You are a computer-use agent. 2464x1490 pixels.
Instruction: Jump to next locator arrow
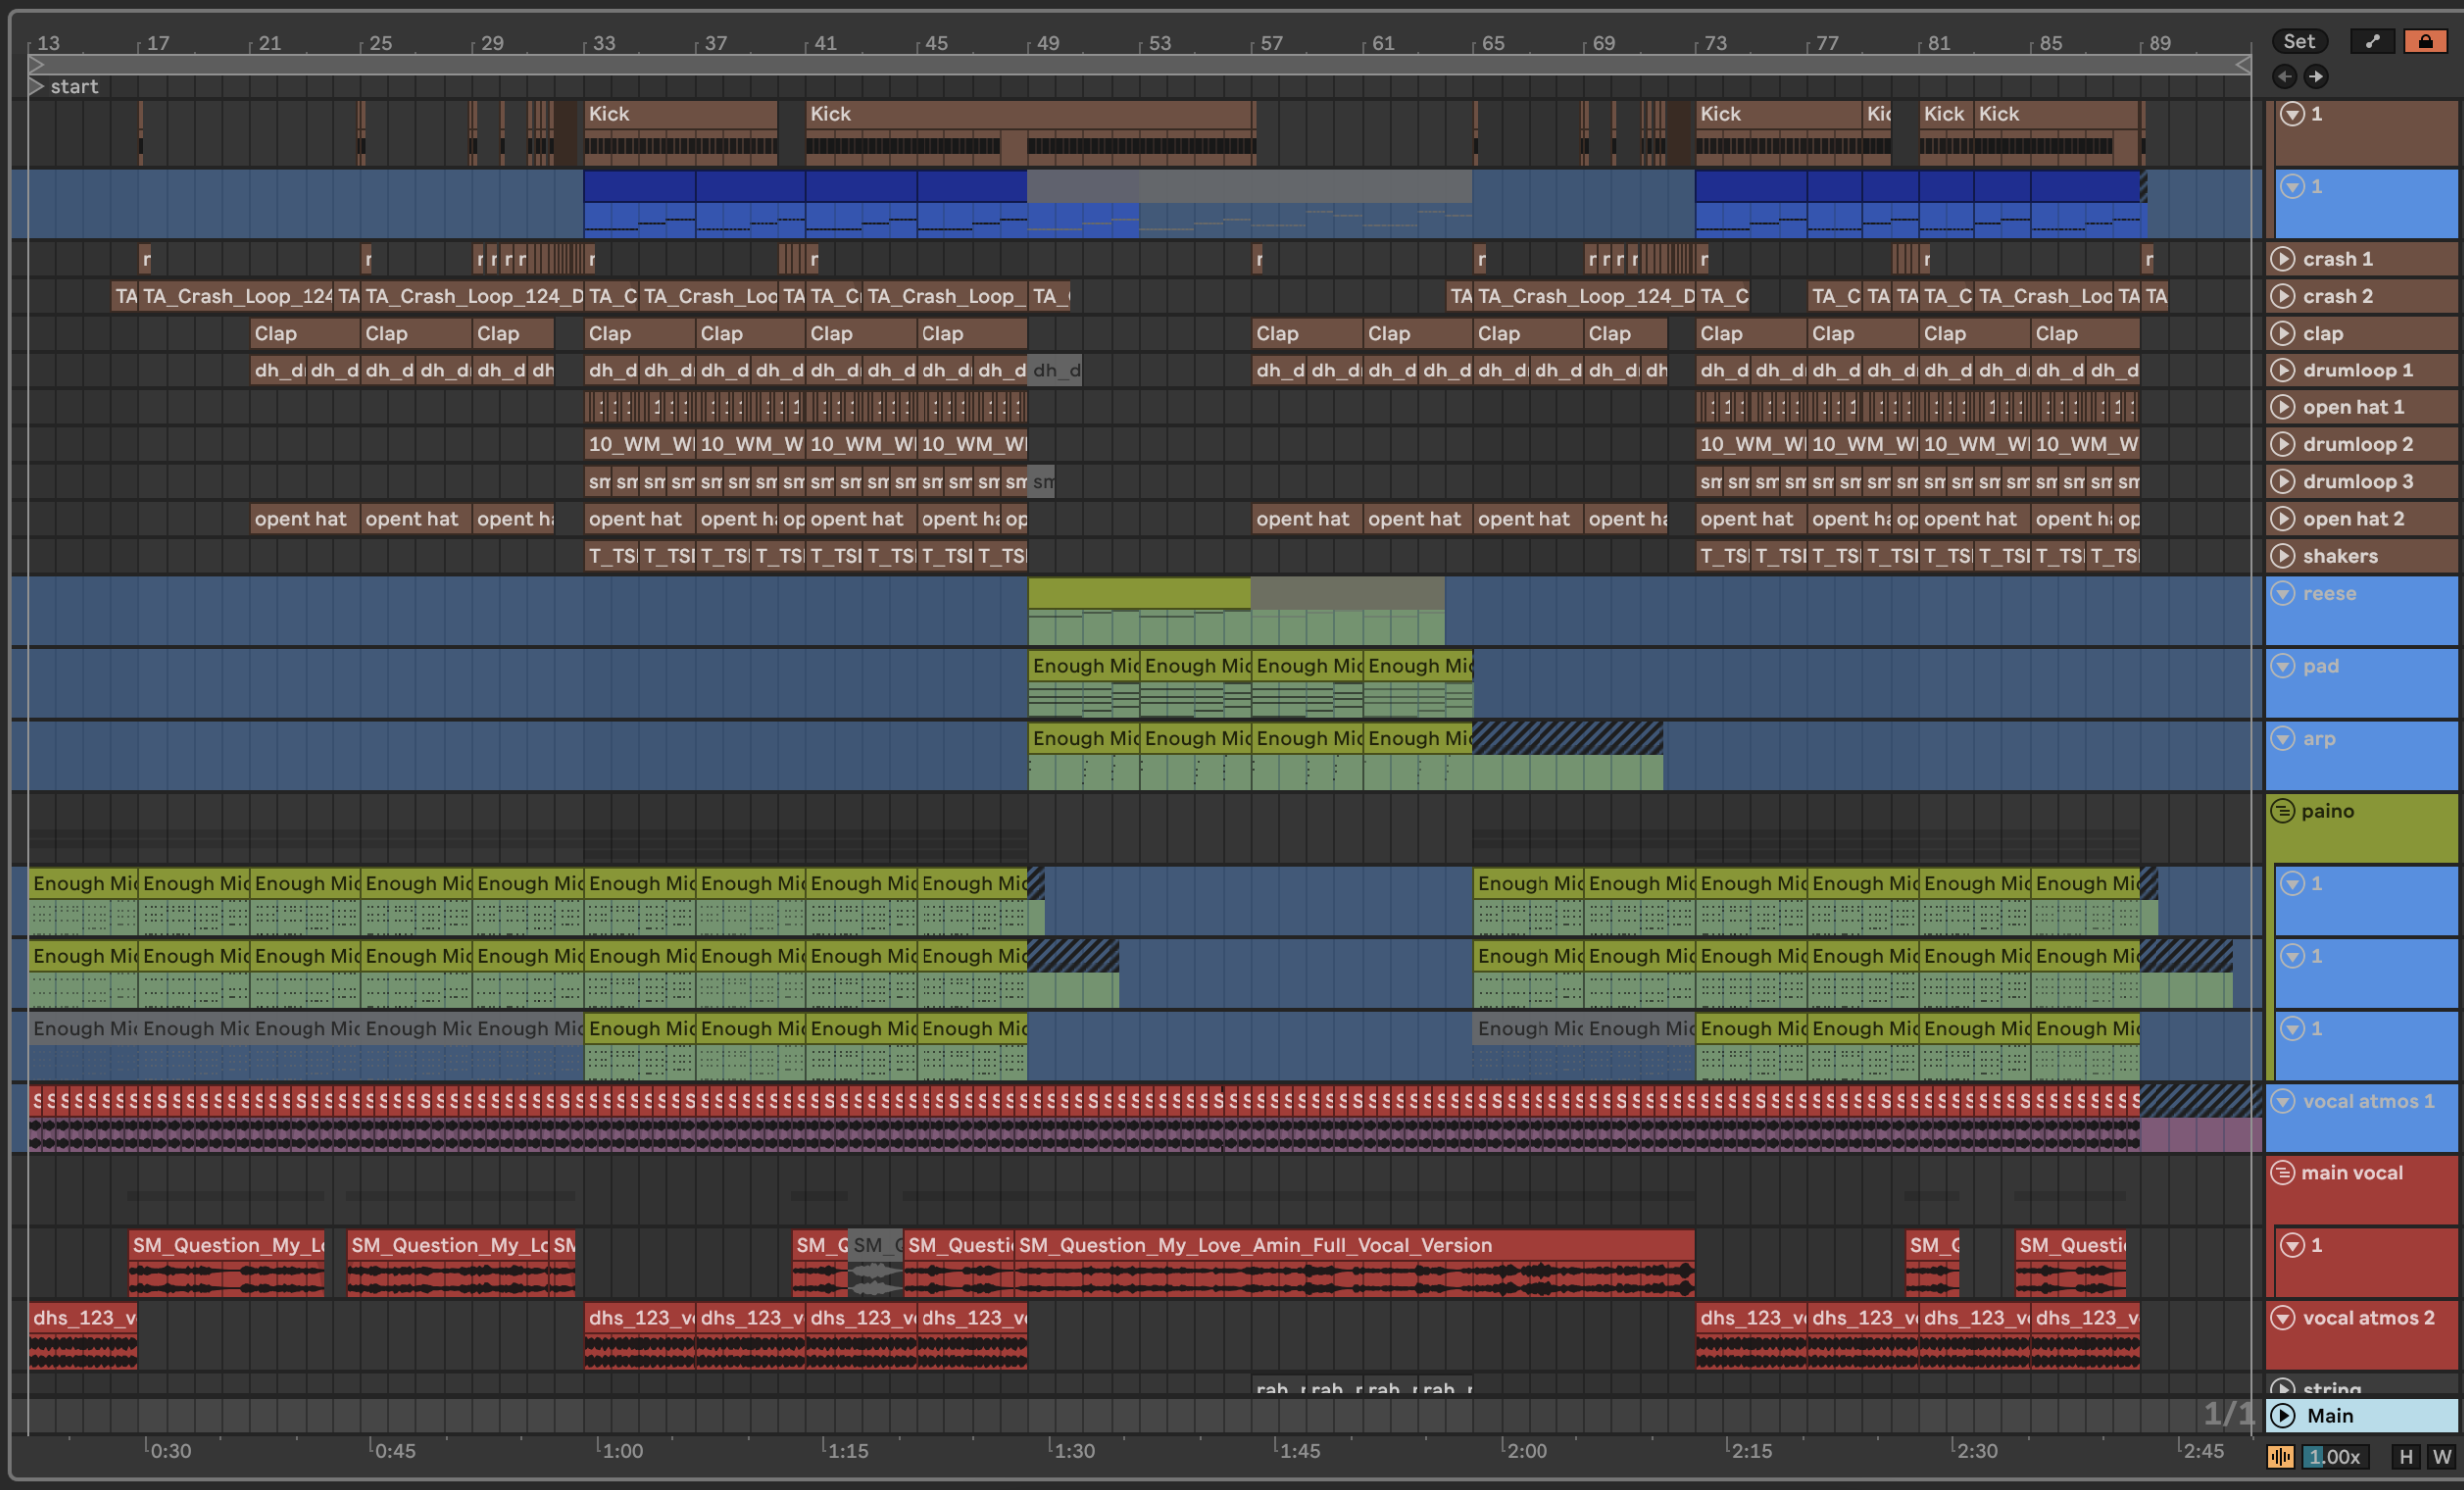click(x=2316, y=76)
